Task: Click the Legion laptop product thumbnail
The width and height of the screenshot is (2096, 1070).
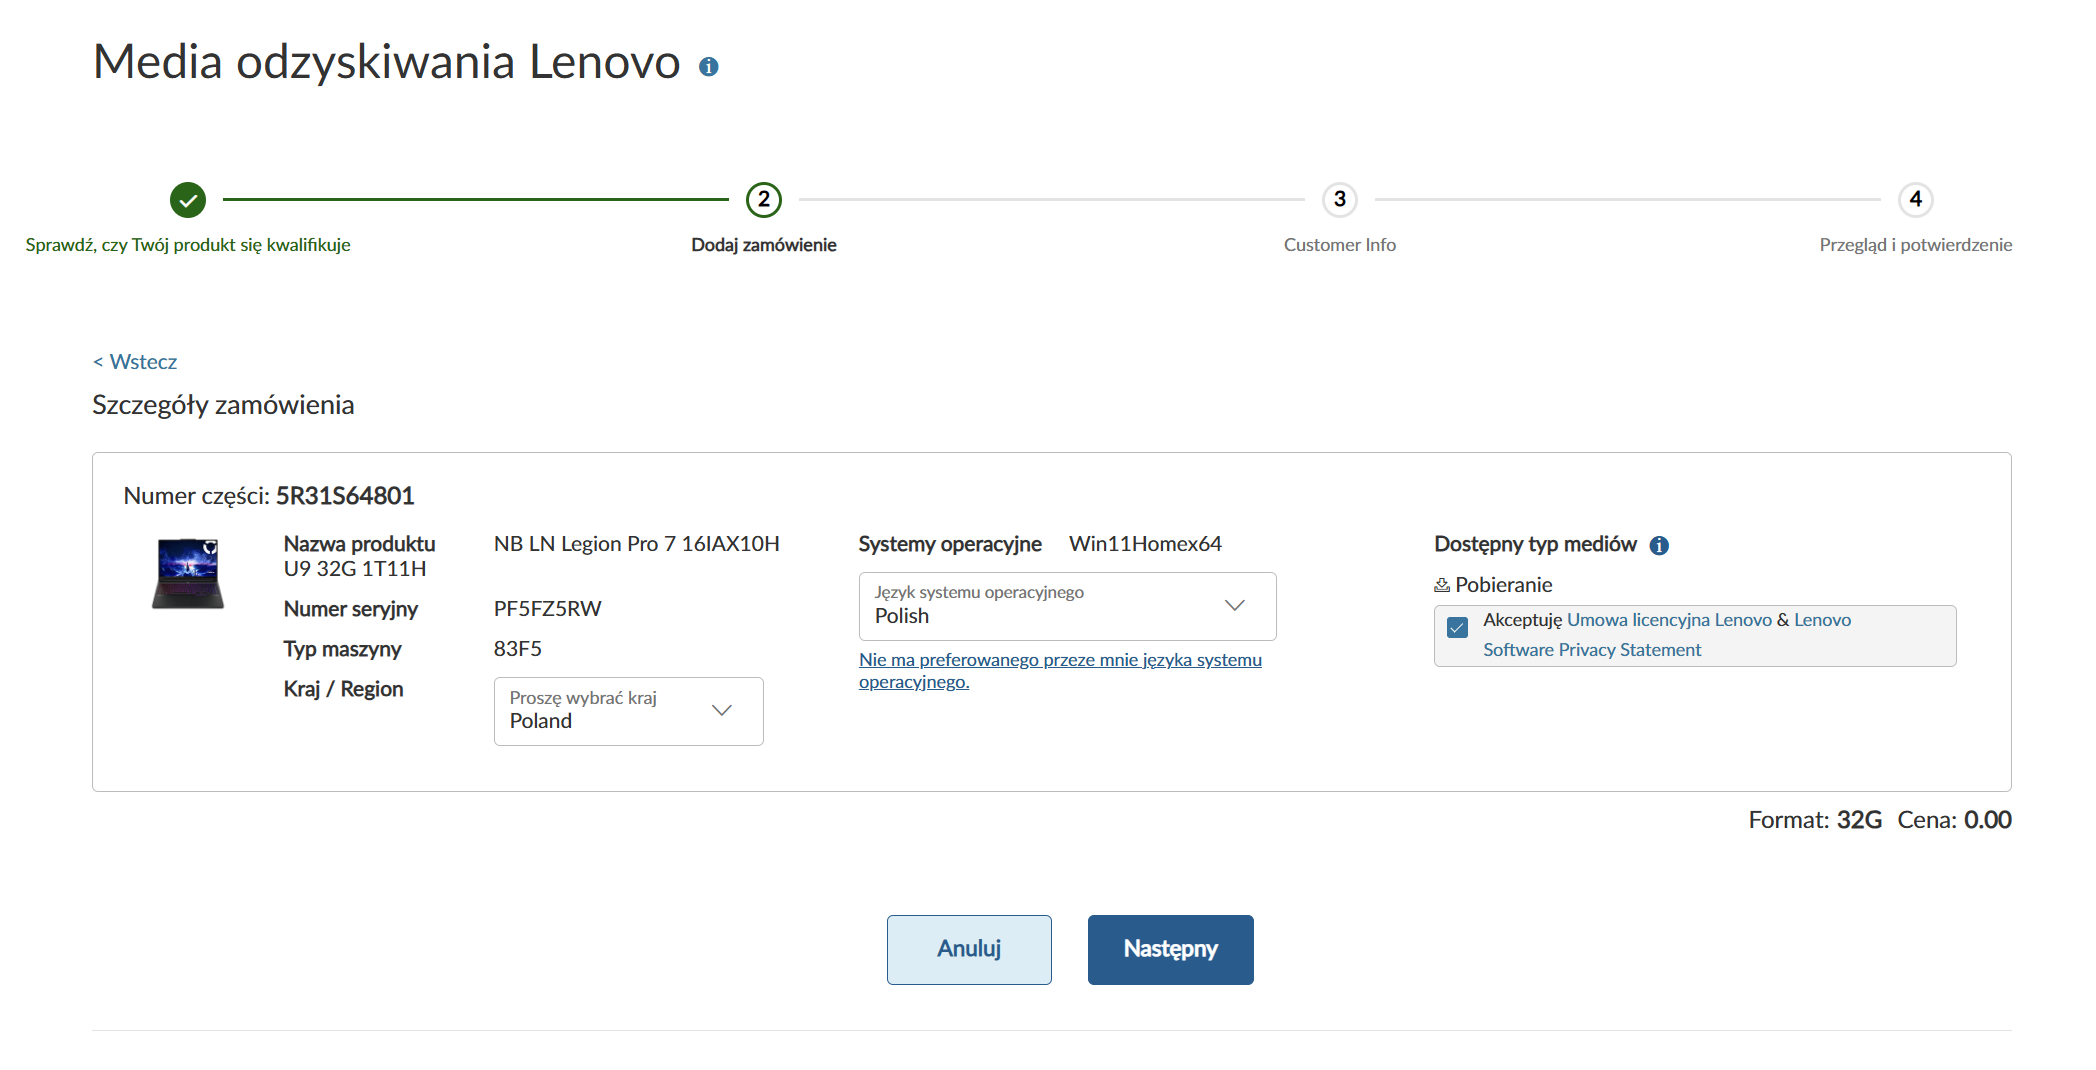Action: click(x=188, y=573)
